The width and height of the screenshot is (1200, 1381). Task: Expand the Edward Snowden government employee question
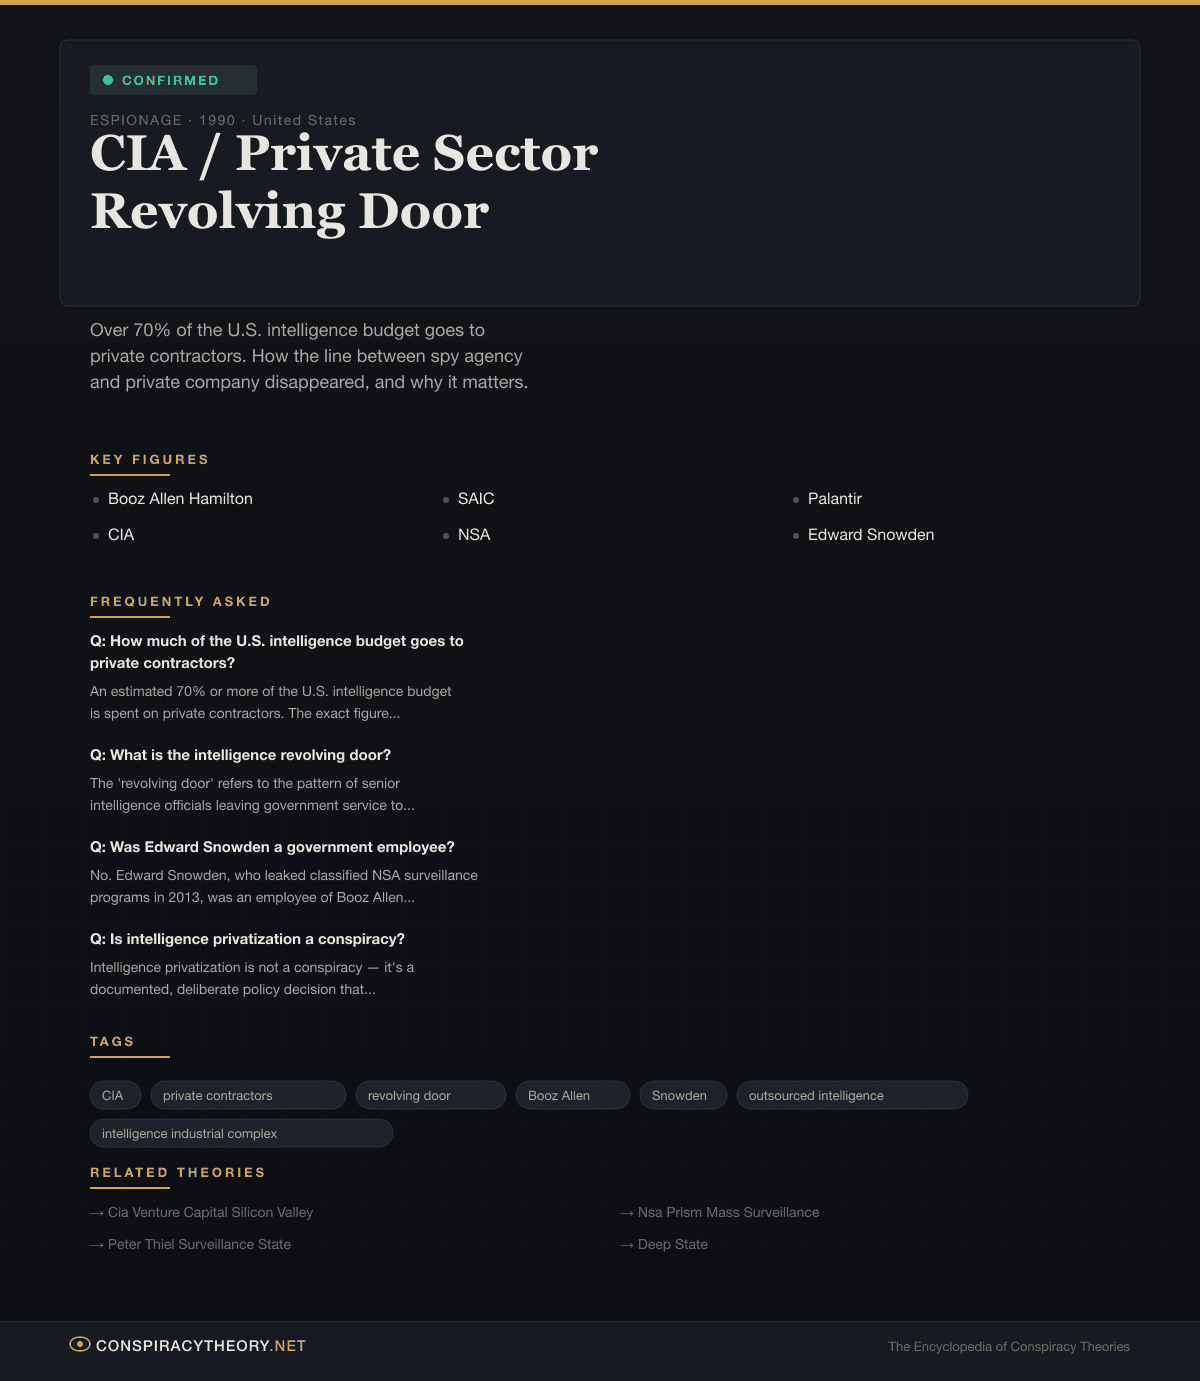click(272, 847)
